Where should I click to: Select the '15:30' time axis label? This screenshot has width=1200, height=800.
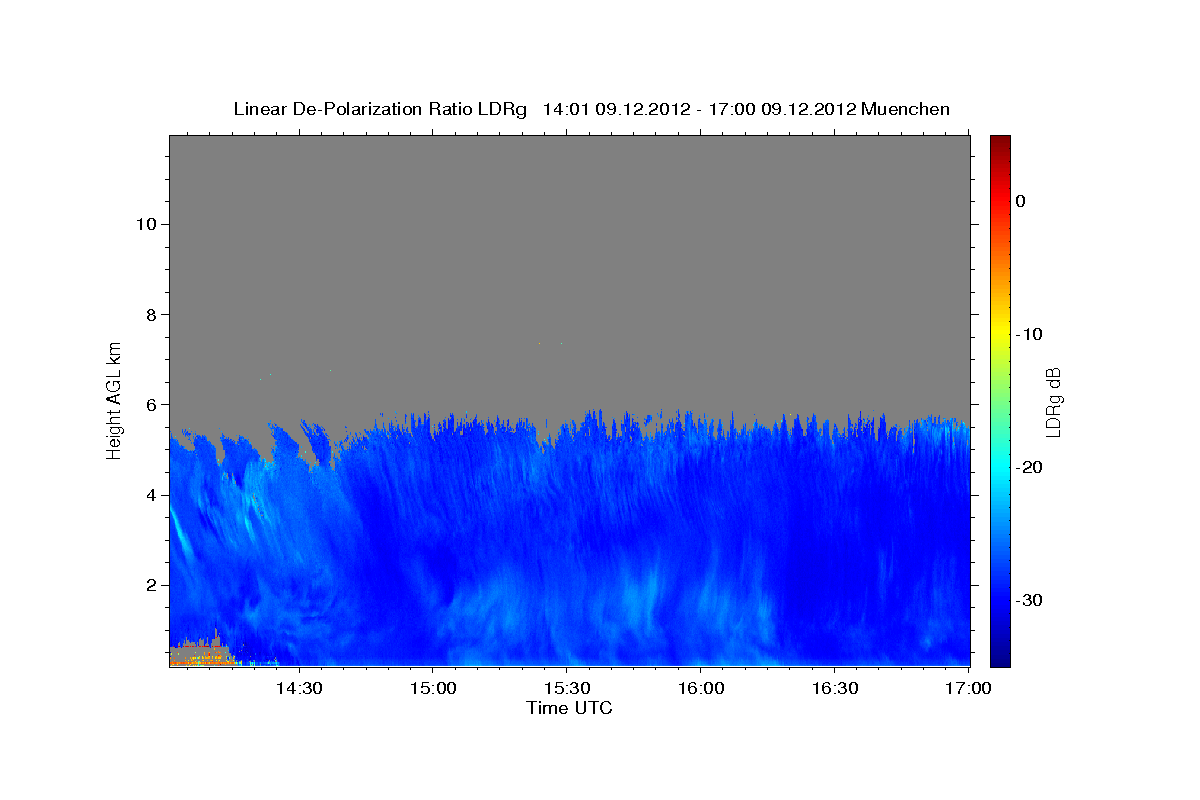pos(566,688)
